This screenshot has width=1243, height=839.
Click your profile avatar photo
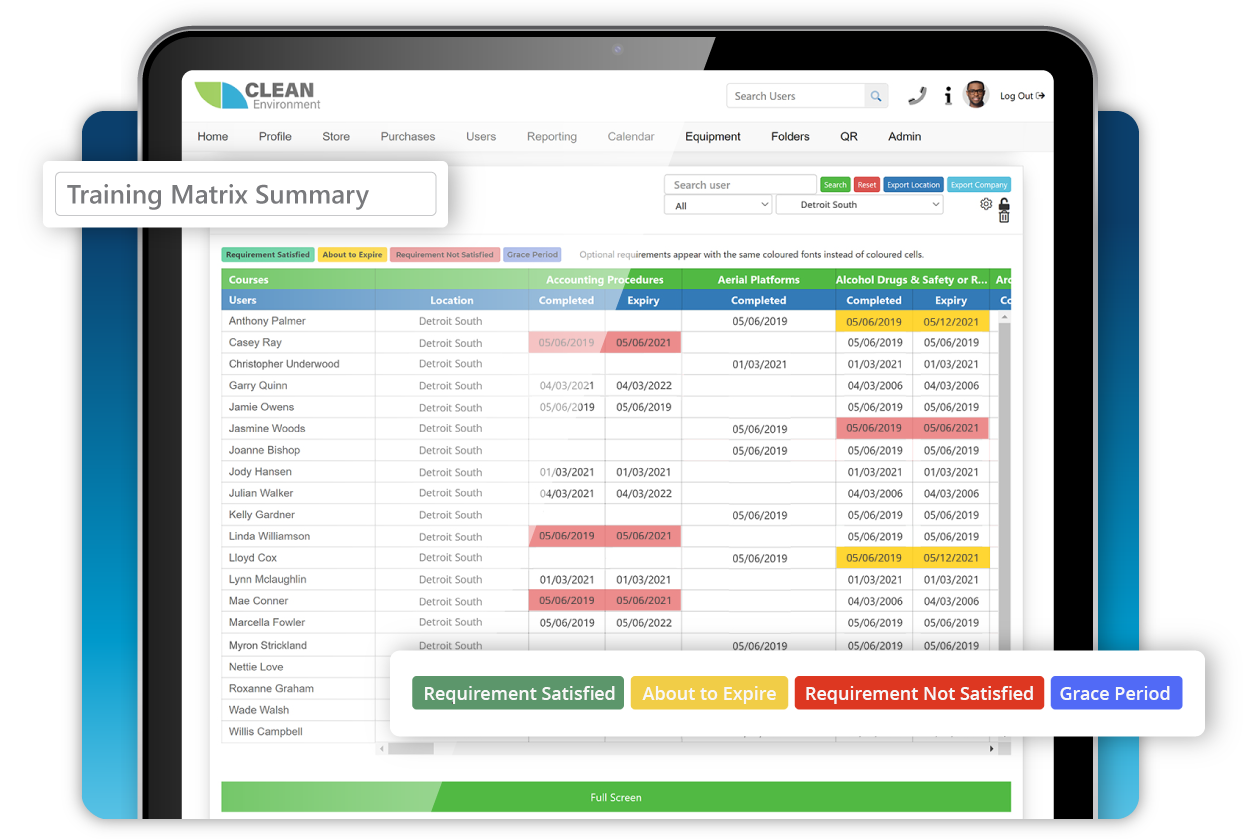[976, 94]
